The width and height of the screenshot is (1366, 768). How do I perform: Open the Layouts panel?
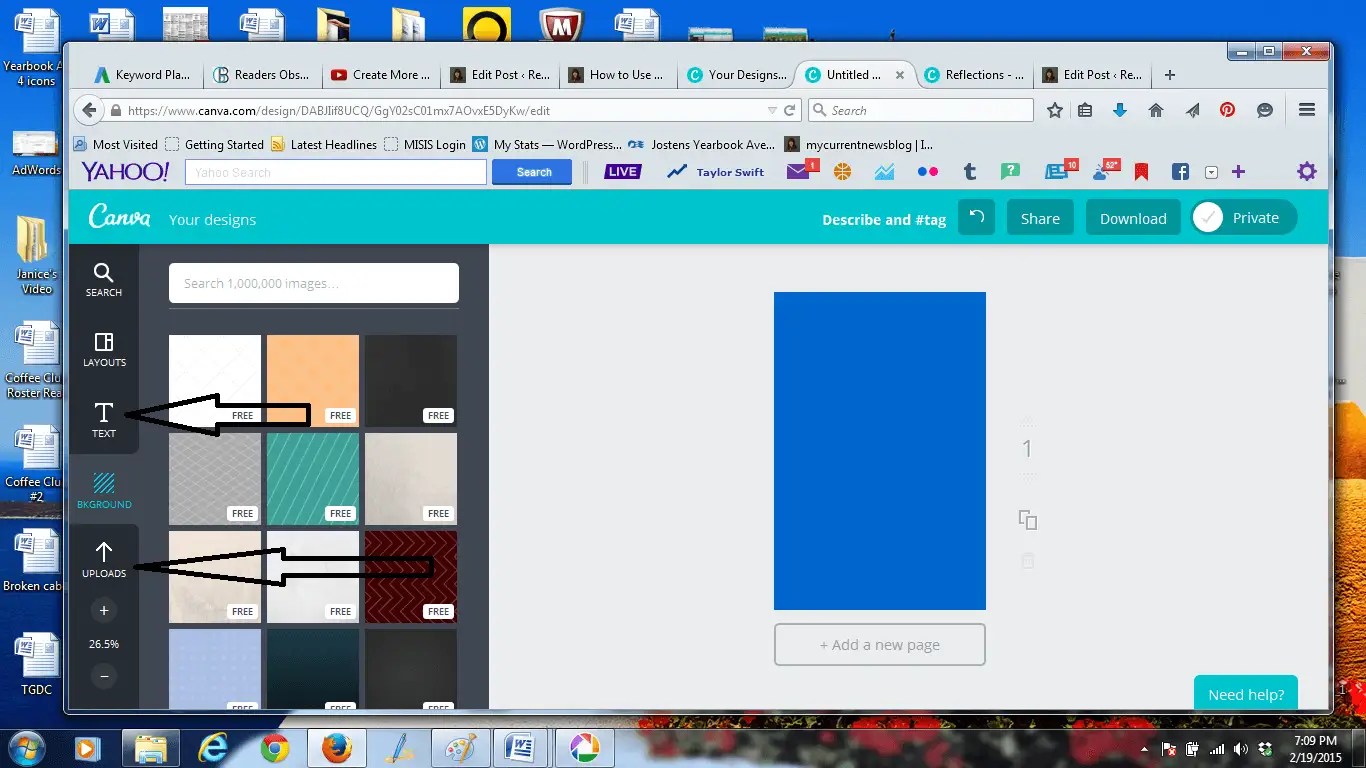pos(104,350)
